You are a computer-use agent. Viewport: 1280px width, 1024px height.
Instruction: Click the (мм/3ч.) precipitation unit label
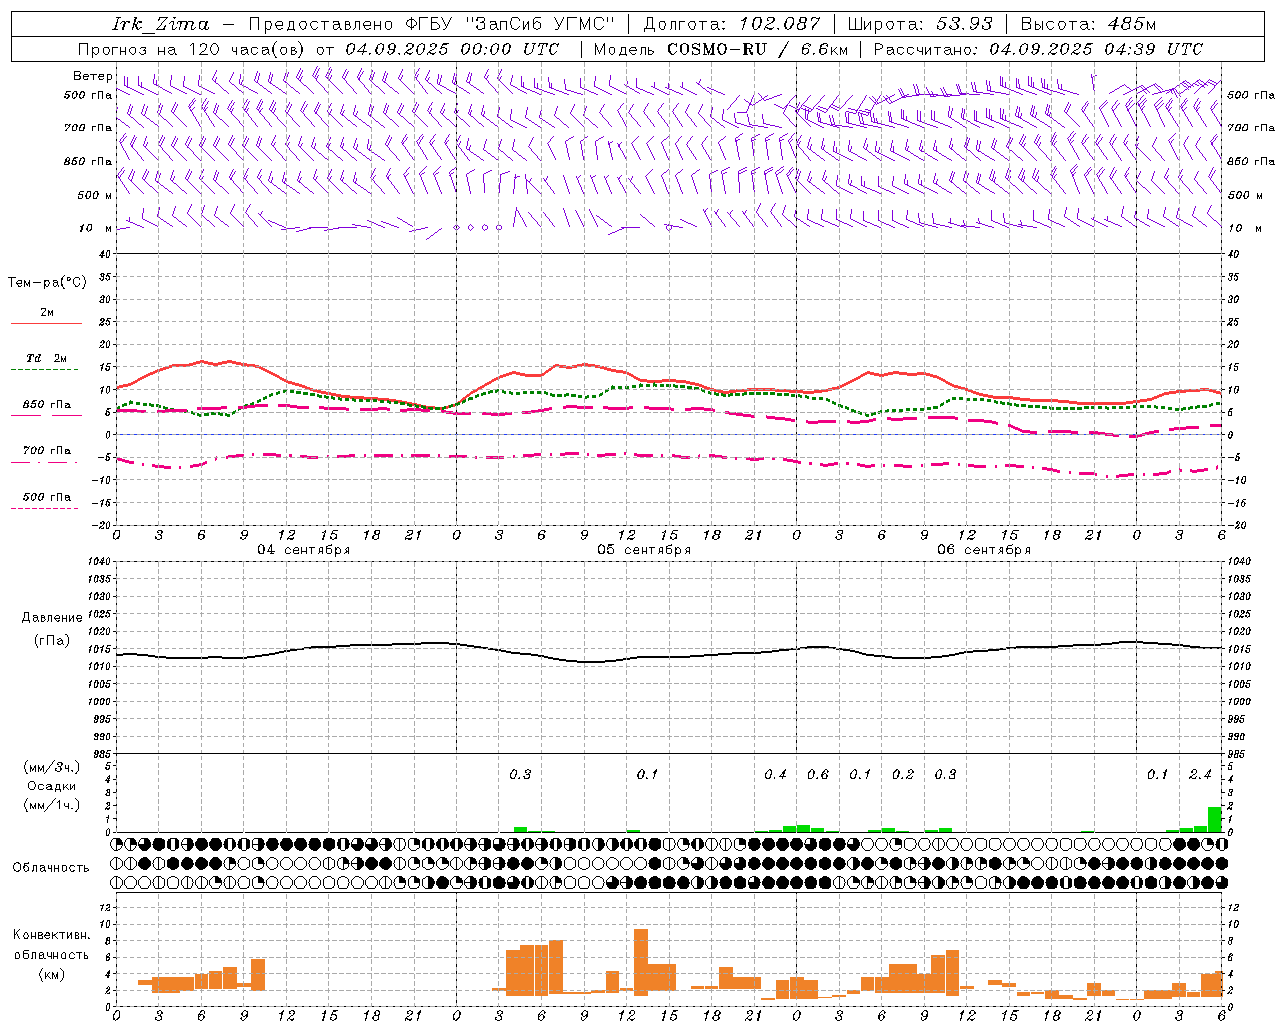(x=52, y=767)
